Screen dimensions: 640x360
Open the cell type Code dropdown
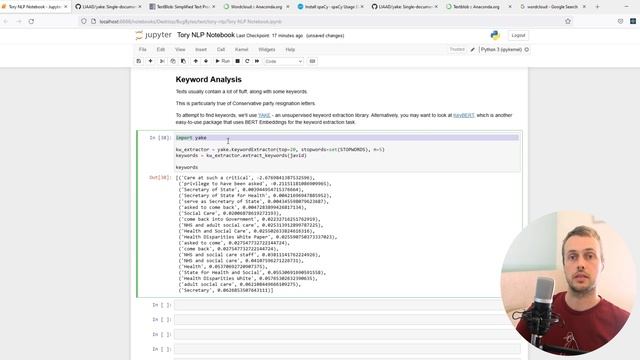coord(283,61)
